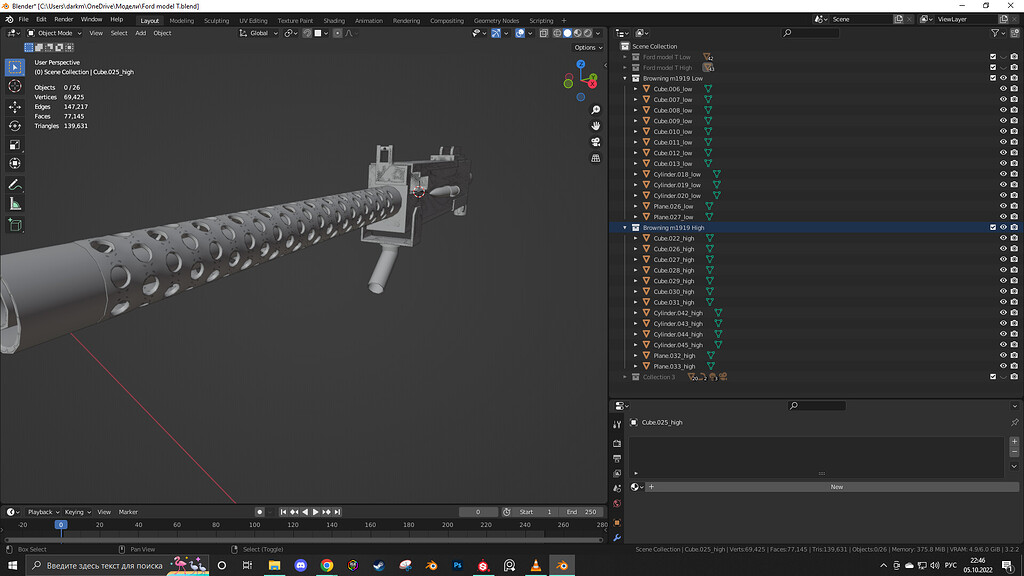Open the Playback dropdown in timeline
Viewport: 1024px width, 576px height.
[x=43, y=512]
